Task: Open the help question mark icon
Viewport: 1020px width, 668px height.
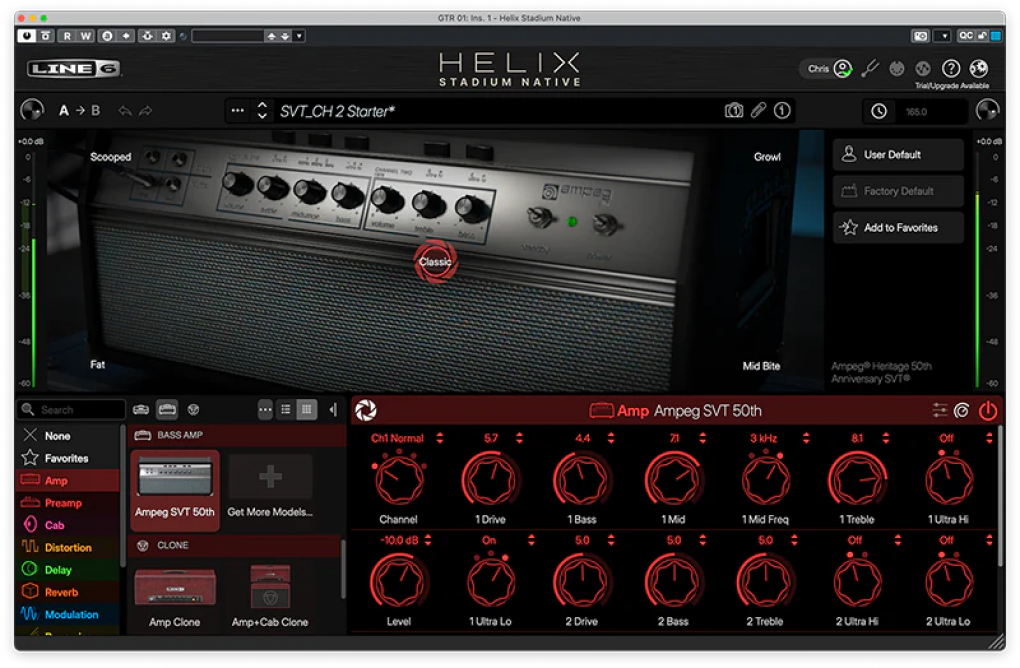Action: [951, 68]
